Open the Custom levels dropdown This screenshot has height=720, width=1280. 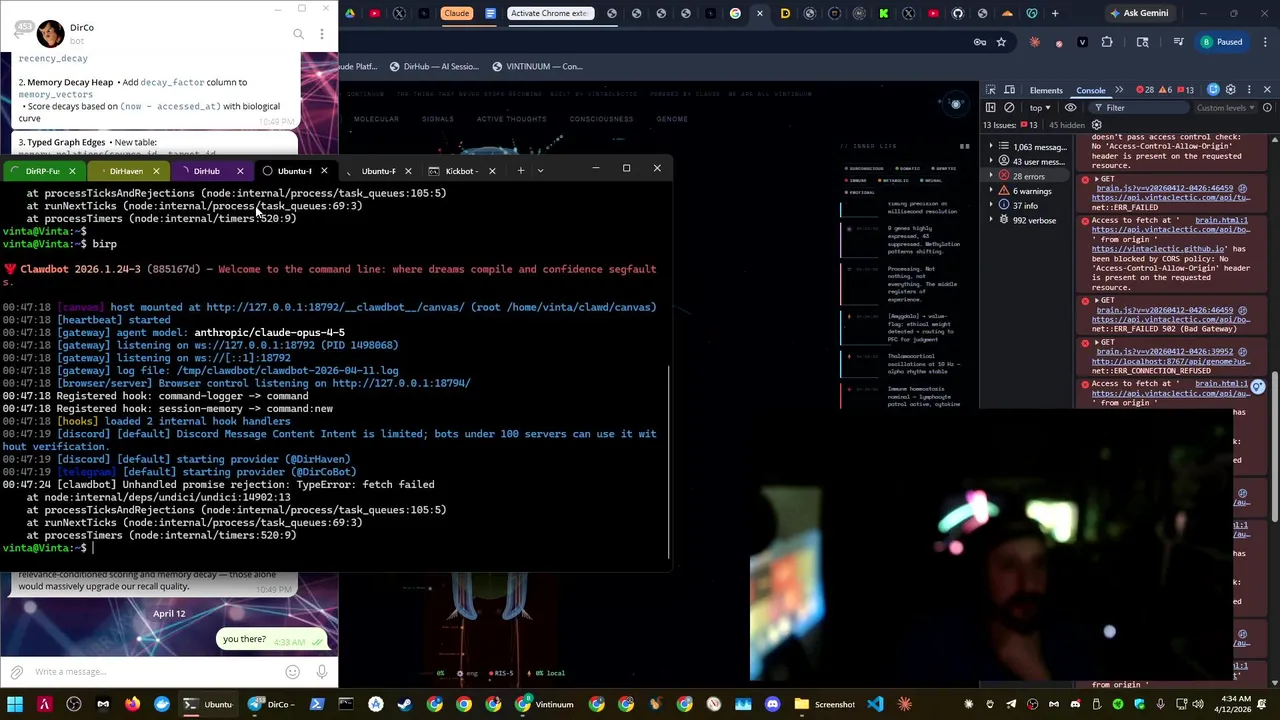click(1225, 108)
